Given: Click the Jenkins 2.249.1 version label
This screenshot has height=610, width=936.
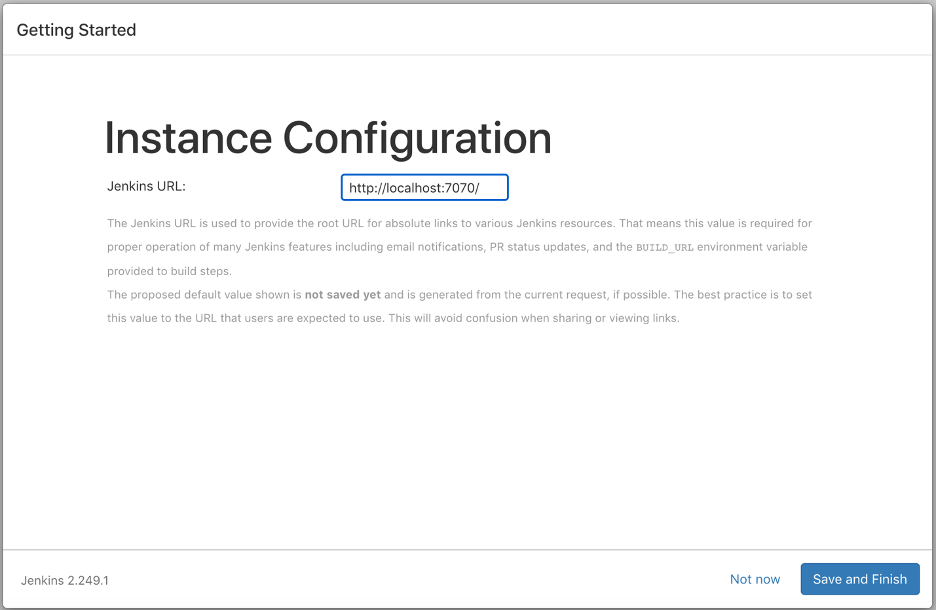Looking at the screenshot, I should coord(65,580).
